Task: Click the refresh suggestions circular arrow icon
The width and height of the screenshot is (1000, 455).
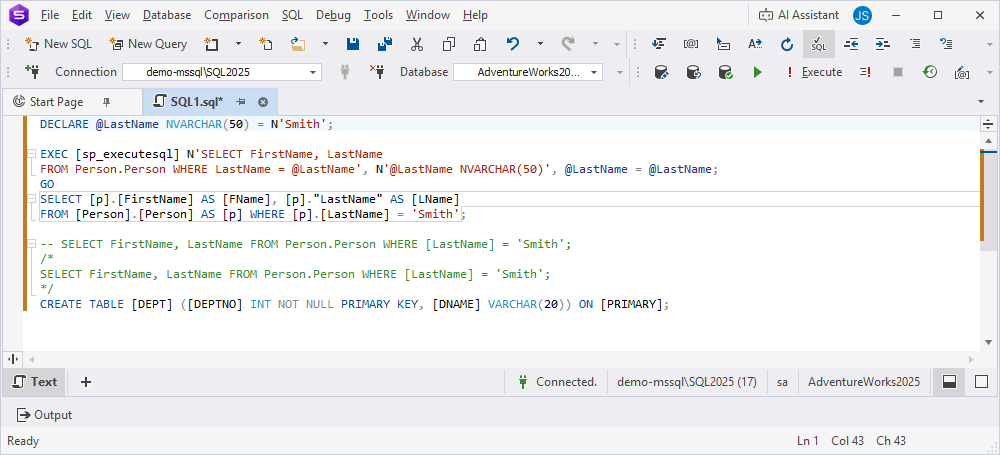Action: click(787, 44)
